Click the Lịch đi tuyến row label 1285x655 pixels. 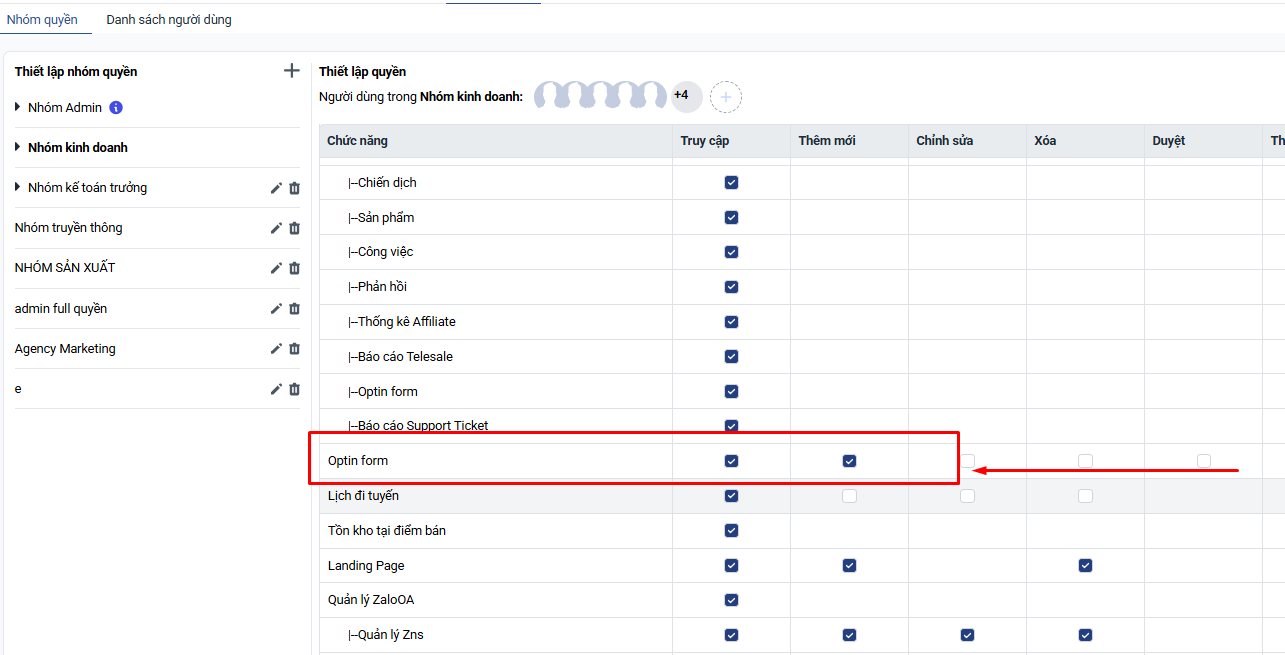pos(363,496)
